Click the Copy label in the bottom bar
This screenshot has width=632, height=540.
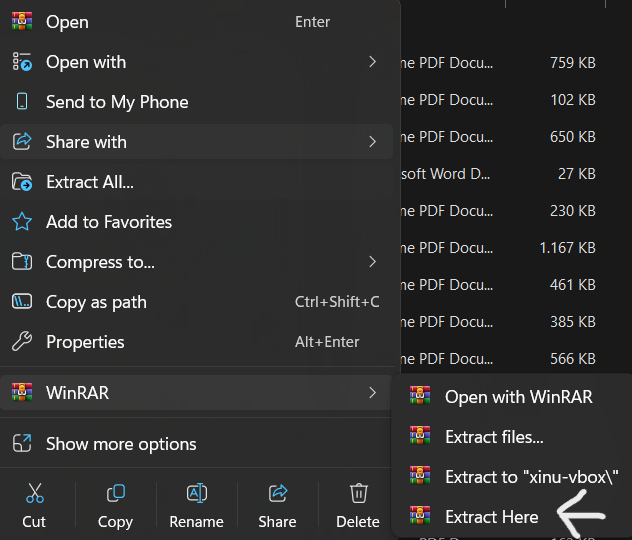(115, 522)
